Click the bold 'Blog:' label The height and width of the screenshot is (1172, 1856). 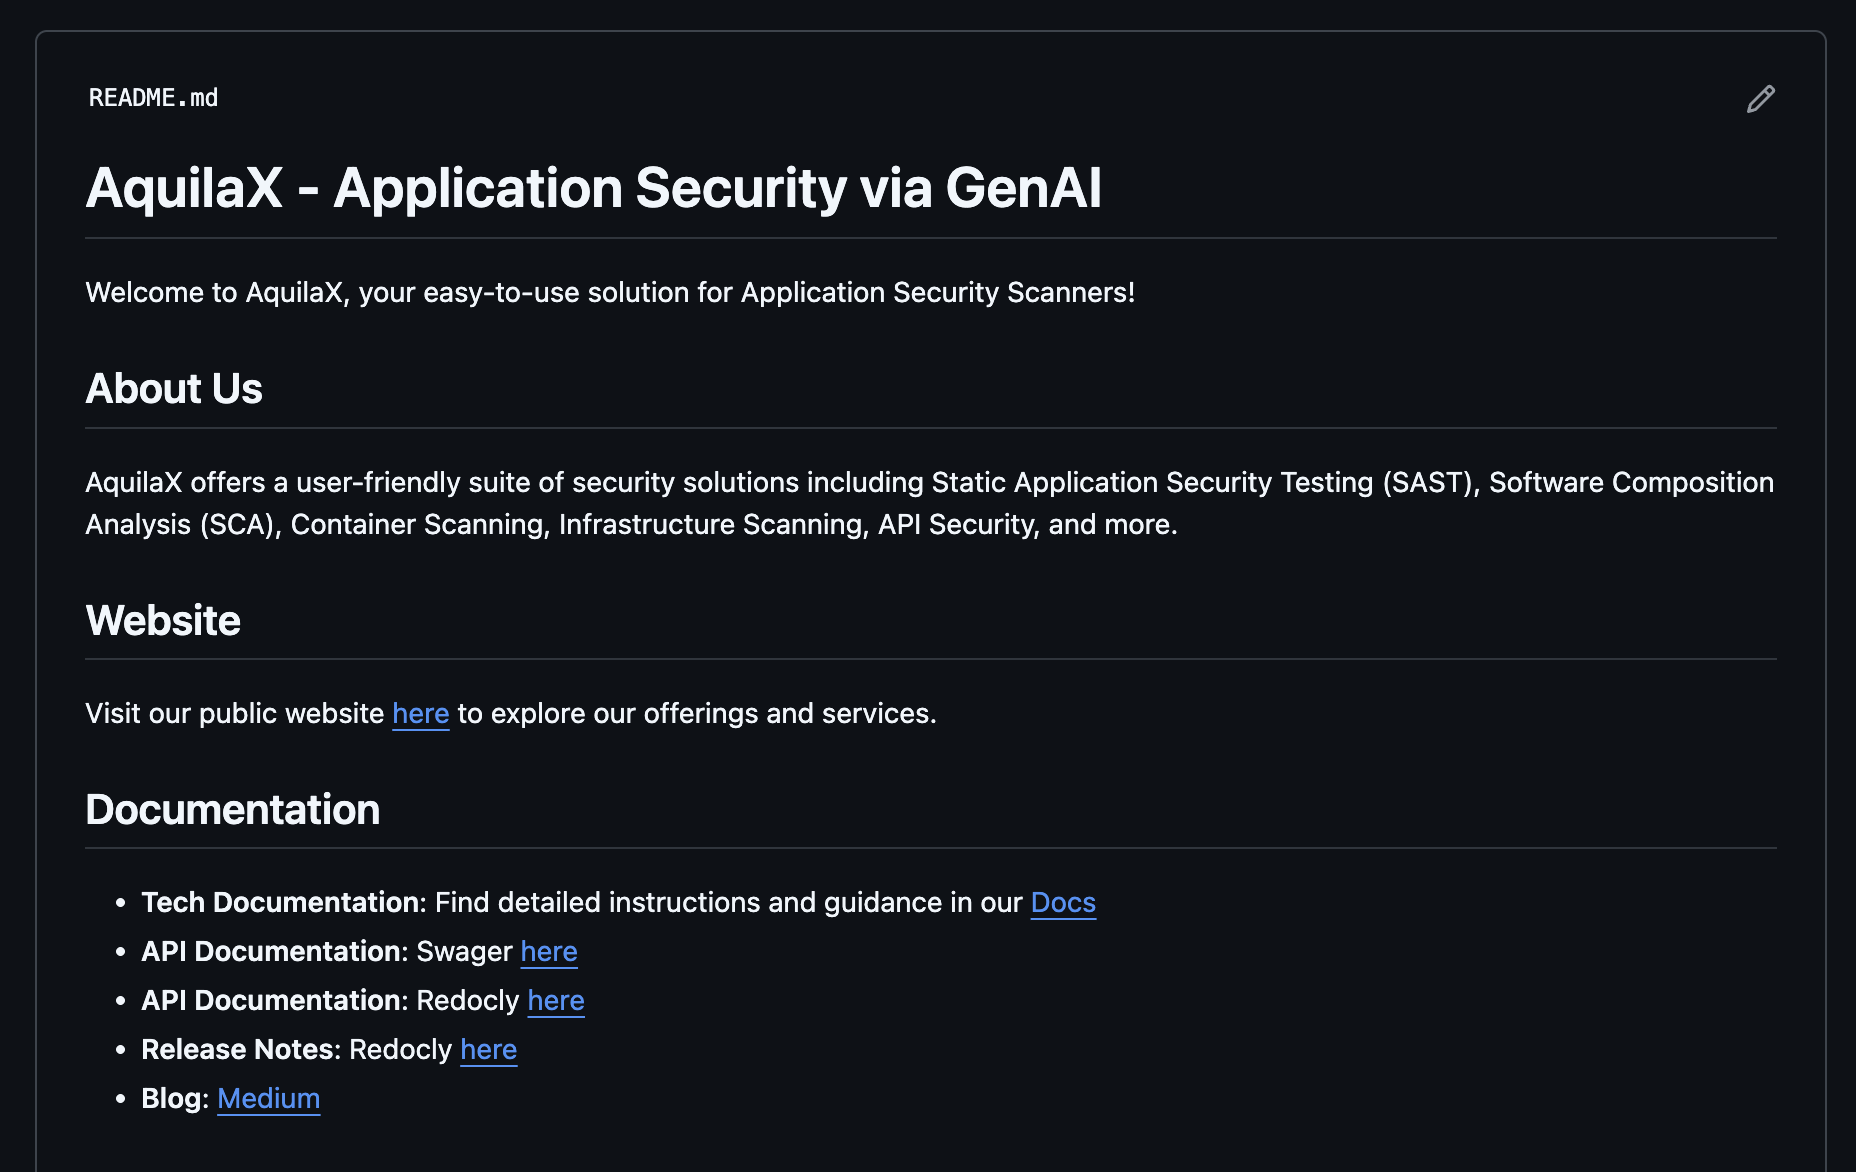(175, 1099)
